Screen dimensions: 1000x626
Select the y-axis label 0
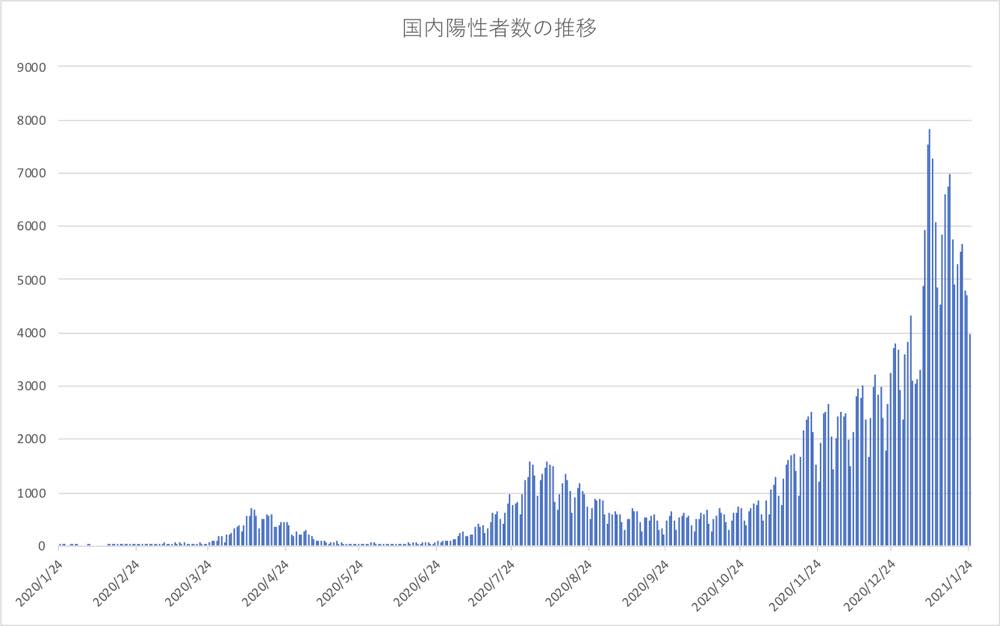point(42,546)
